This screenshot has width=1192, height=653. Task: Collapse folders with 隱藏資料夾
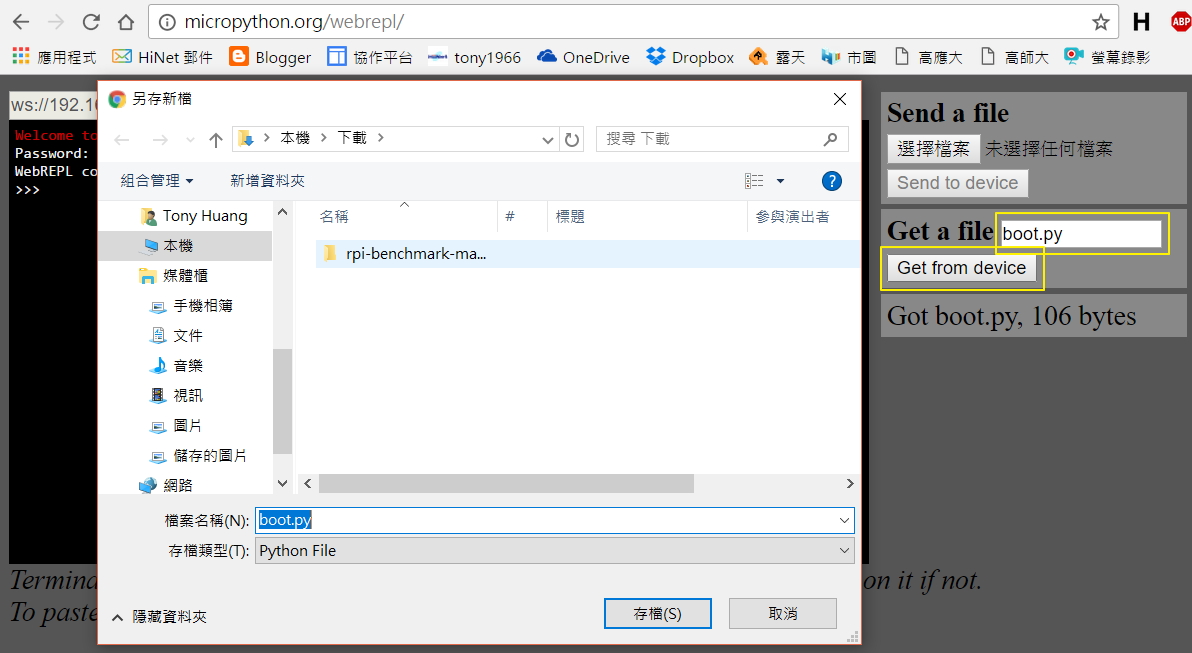click(x=159, y=617)
